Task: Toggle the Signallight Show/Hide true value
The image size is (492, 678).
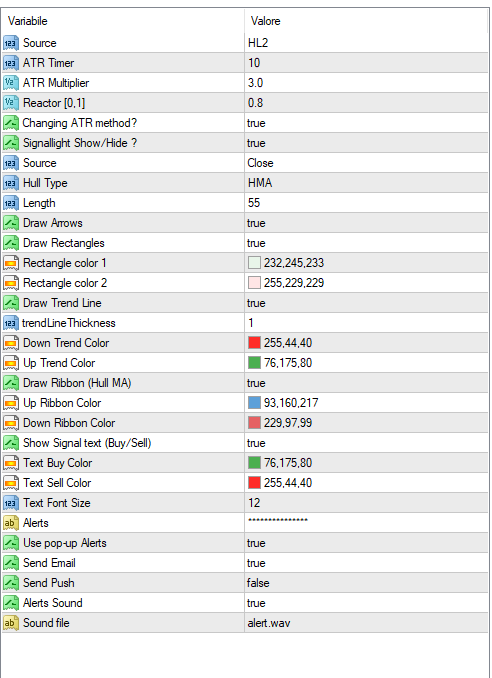Action: pyautogui.click(x=256, y=143)
